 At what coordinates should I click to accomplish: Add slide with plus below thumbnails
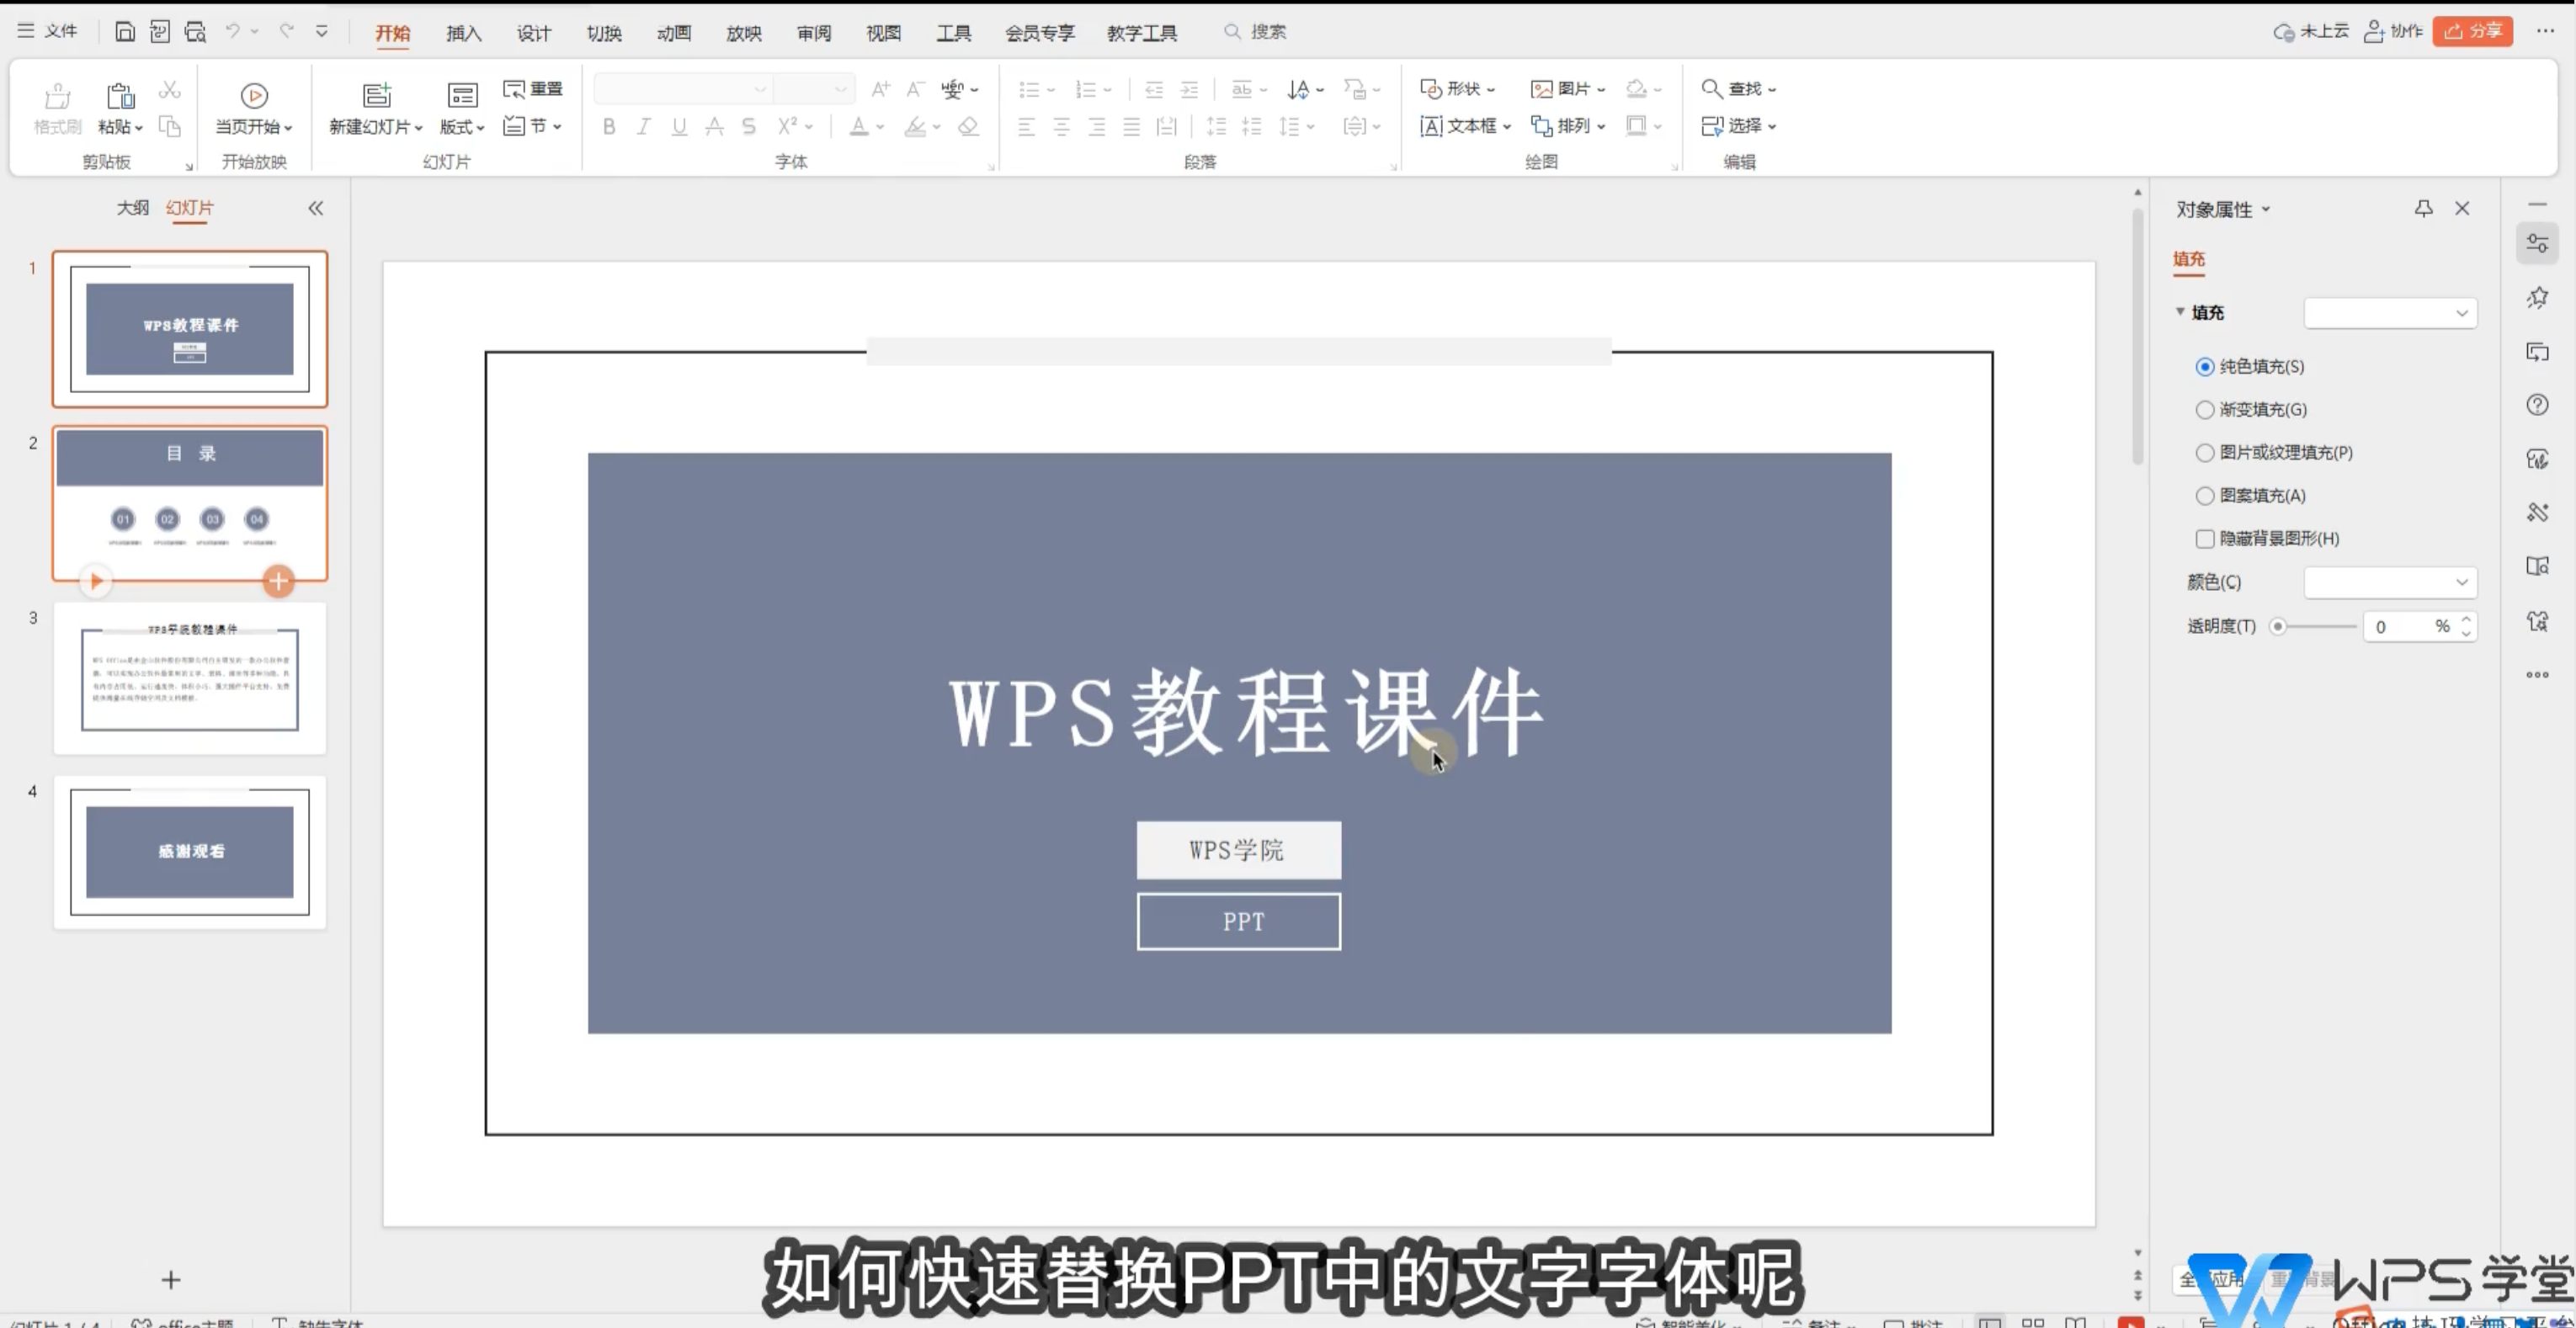point(171,1279)
